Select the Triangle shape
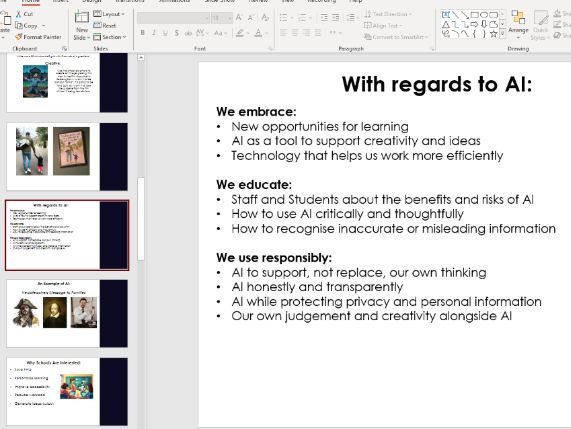Screen dimensions: 571x429 445,24
